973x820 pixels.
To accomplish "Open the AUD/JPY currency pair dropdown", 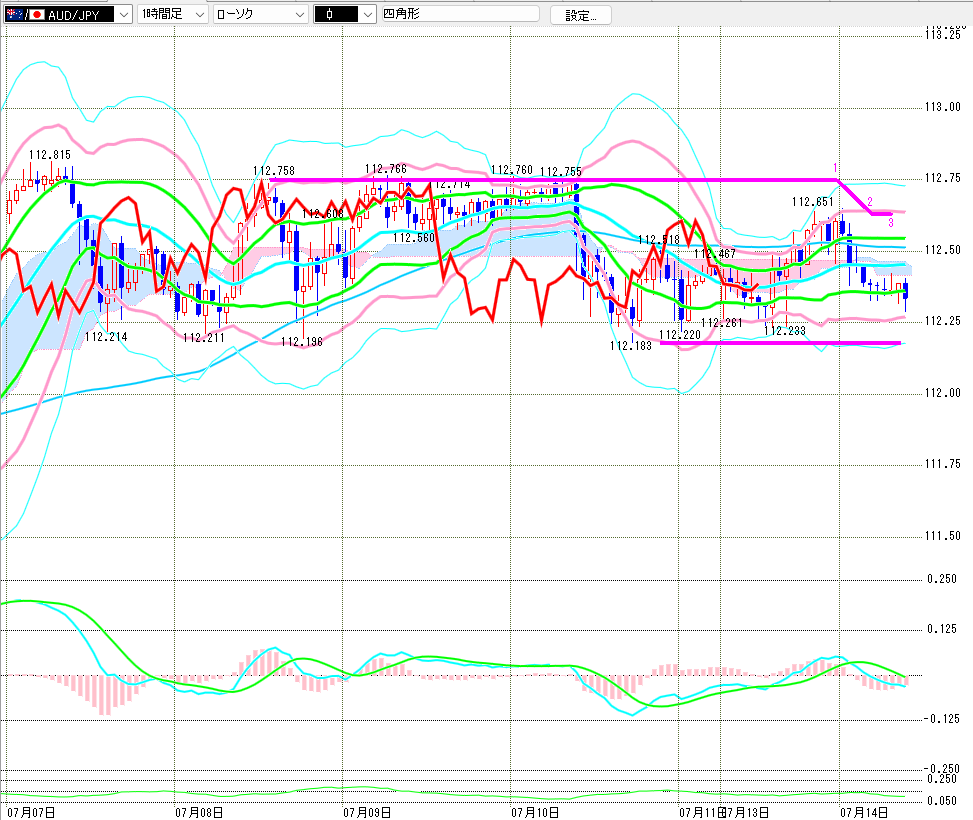I will [x=124, y=14].
